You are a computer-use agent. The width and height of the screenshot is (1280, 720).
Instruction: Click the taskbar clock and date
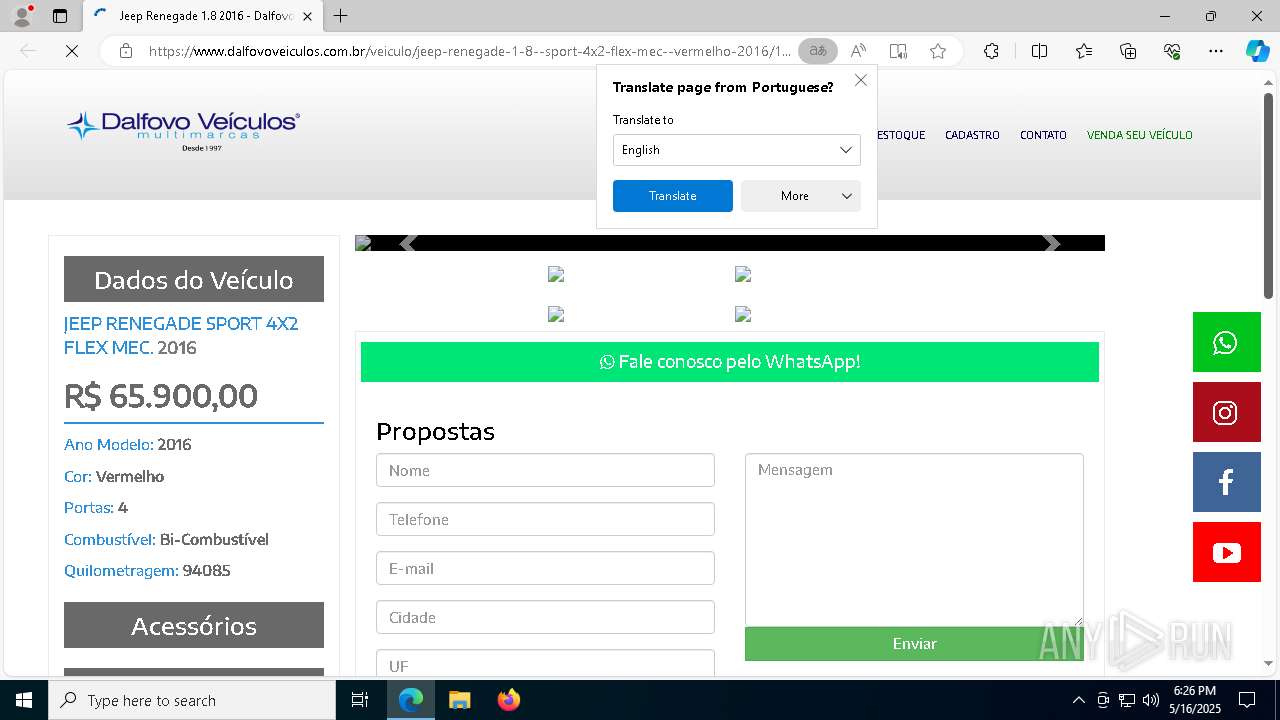click(x=1195, y=700)
